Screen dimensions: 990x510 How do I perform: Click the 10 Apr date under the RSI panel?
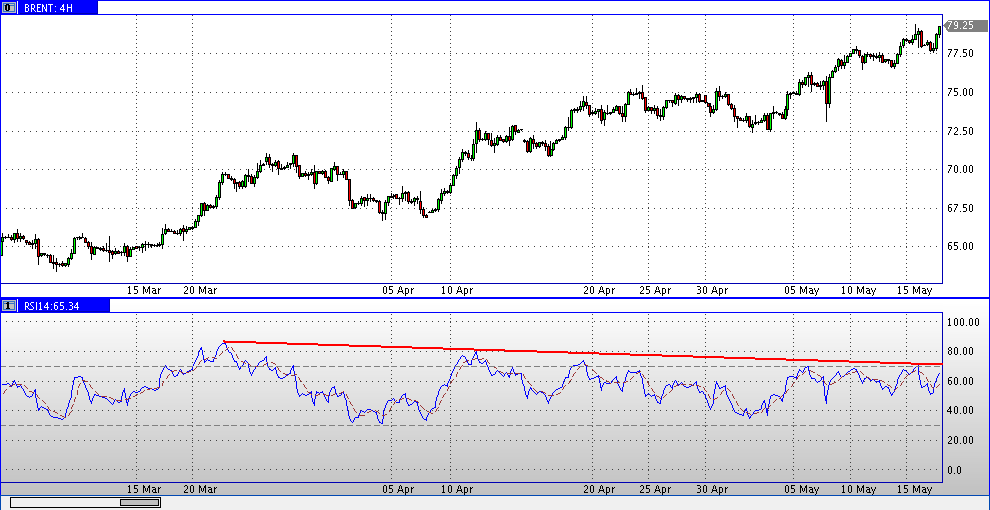pos(457,489)
